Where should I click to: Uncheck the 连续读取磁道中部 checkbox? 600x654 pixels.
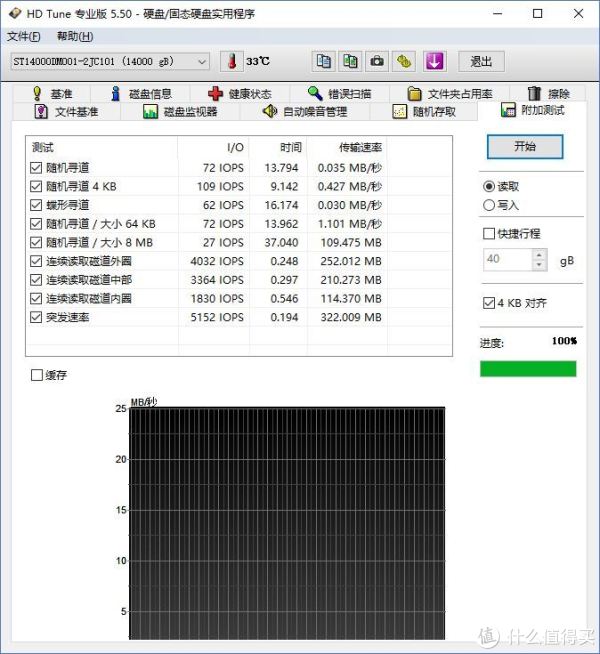coord(36,280)
